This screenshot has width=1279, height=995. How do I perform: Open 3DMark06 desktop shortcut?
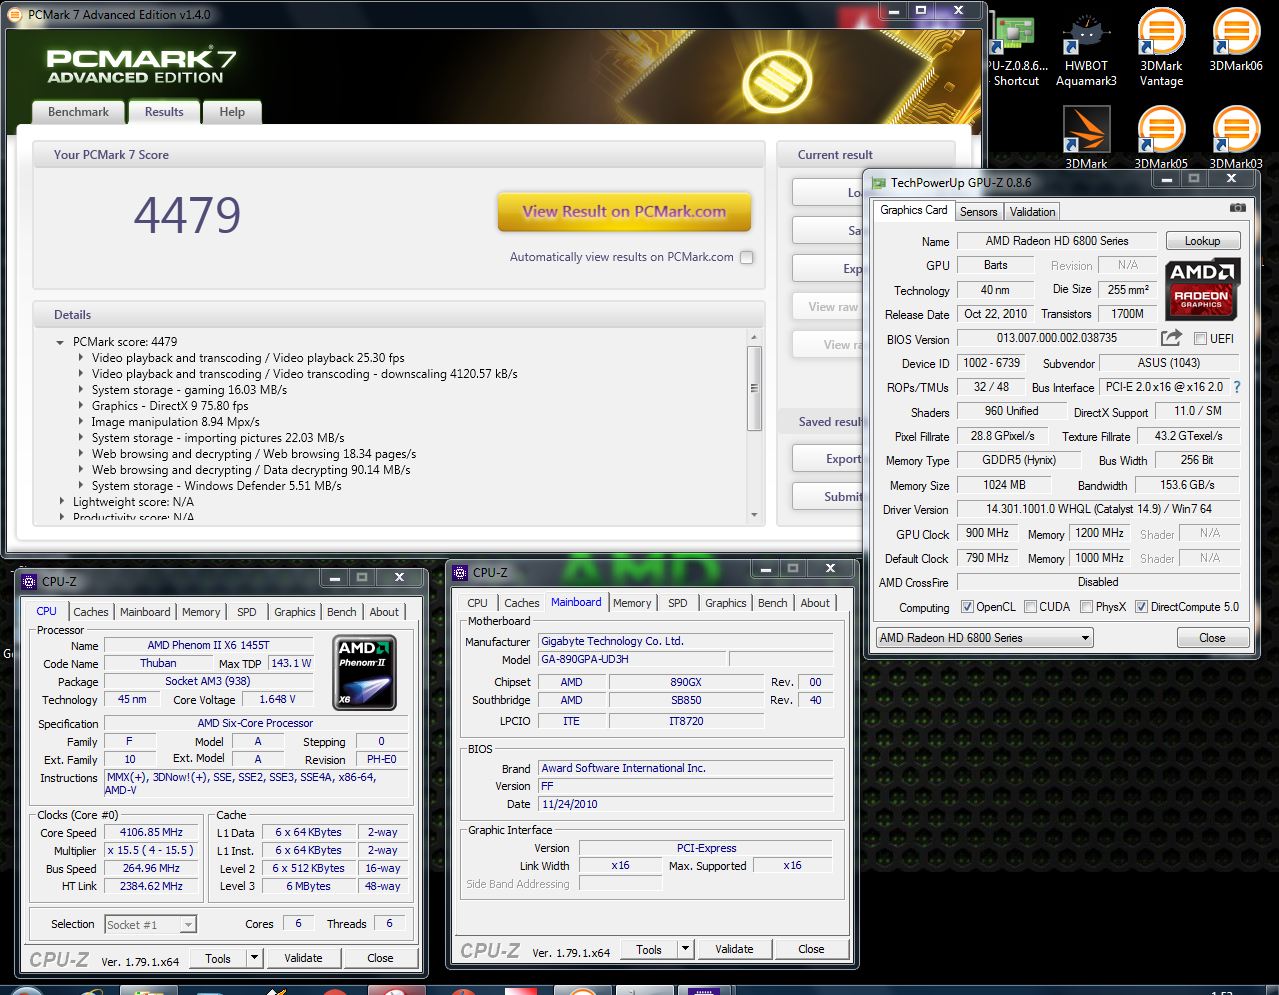pyautogui.click(x=1235, y=40)
